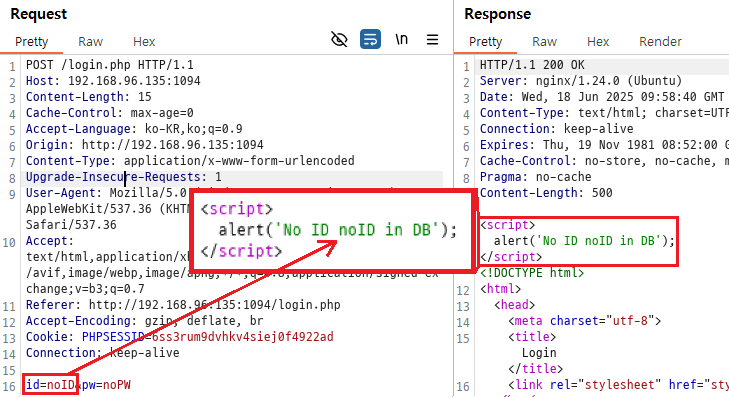Viewport: 729px width, 397px height.
Task: Click the Upgrade-Insecure-Requests header line
Action: [x=124, y=177]
